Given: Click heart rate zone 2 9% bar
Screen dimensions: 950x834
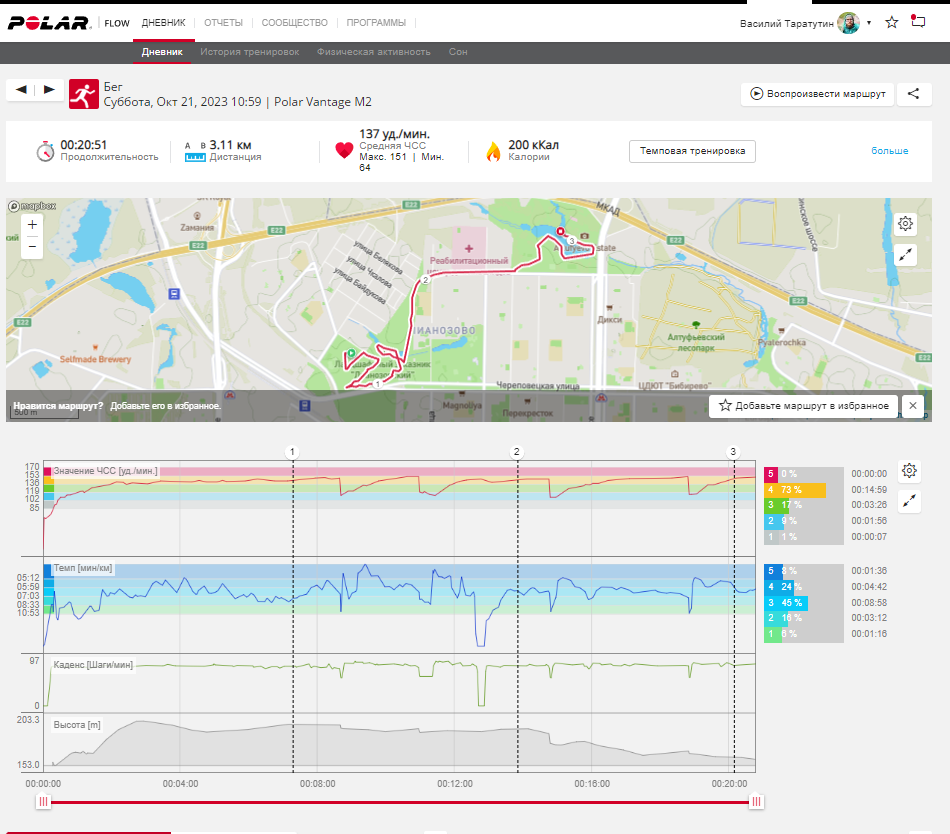Looking at the screenshot, I should click(x=774, y=521).
